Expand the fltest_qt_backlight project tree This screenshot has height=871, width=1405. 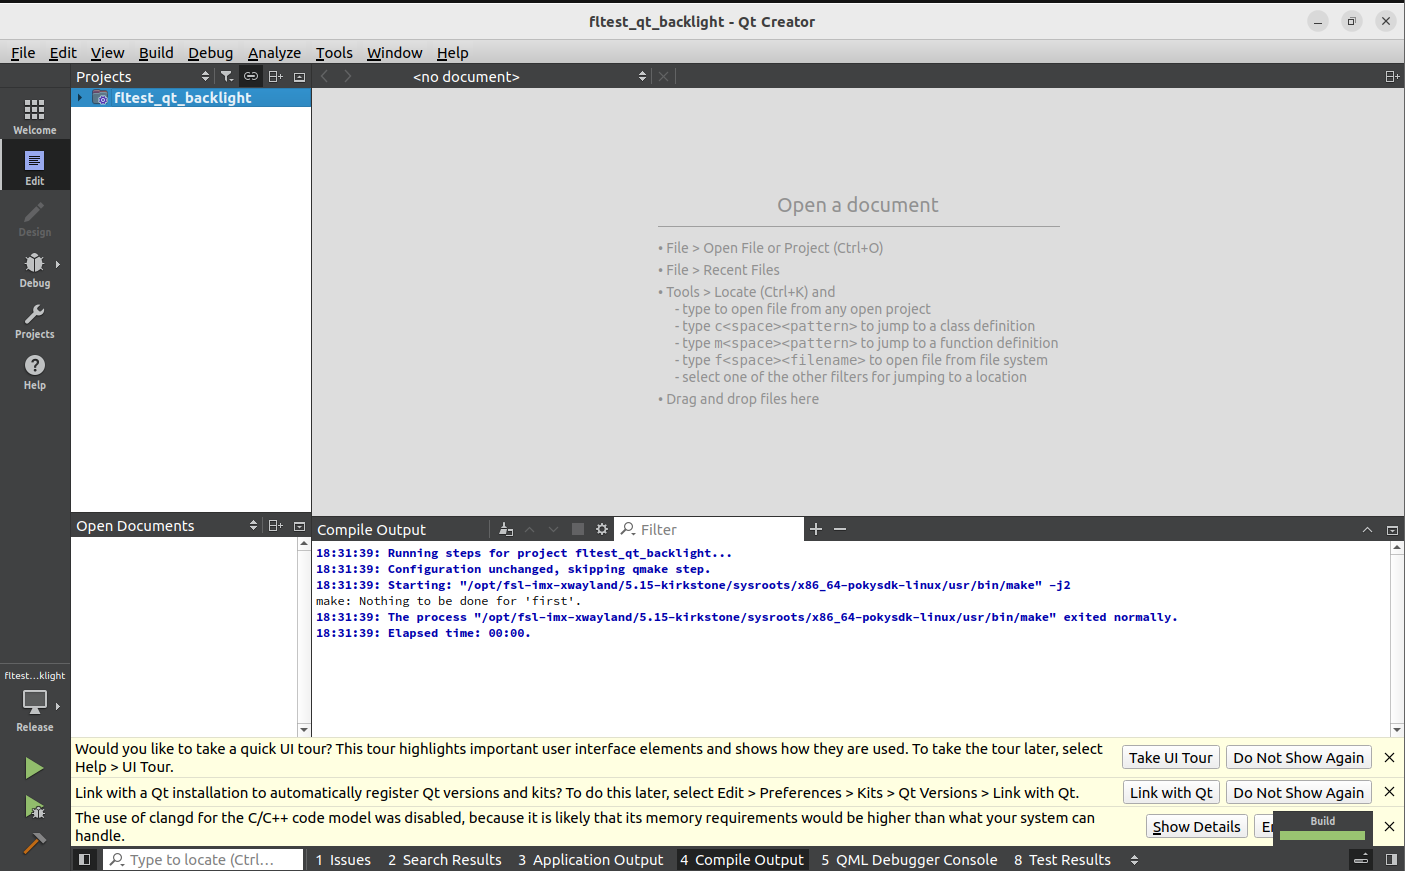[x=80, y=97]
